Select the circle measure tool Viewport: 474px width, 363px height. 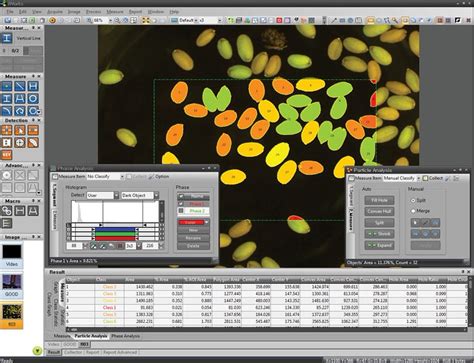click(x=33, y=98)
